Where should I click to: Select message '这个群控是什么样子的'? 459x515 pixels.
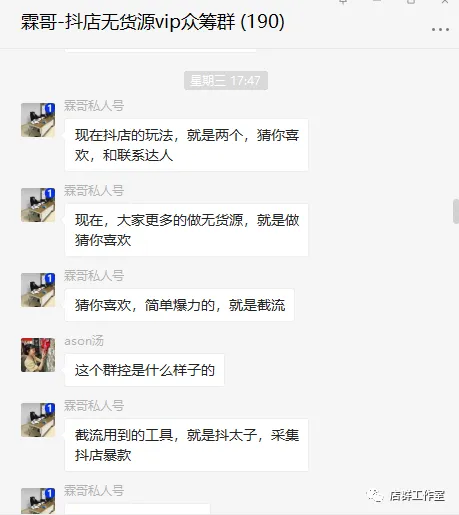click(144, 370)
